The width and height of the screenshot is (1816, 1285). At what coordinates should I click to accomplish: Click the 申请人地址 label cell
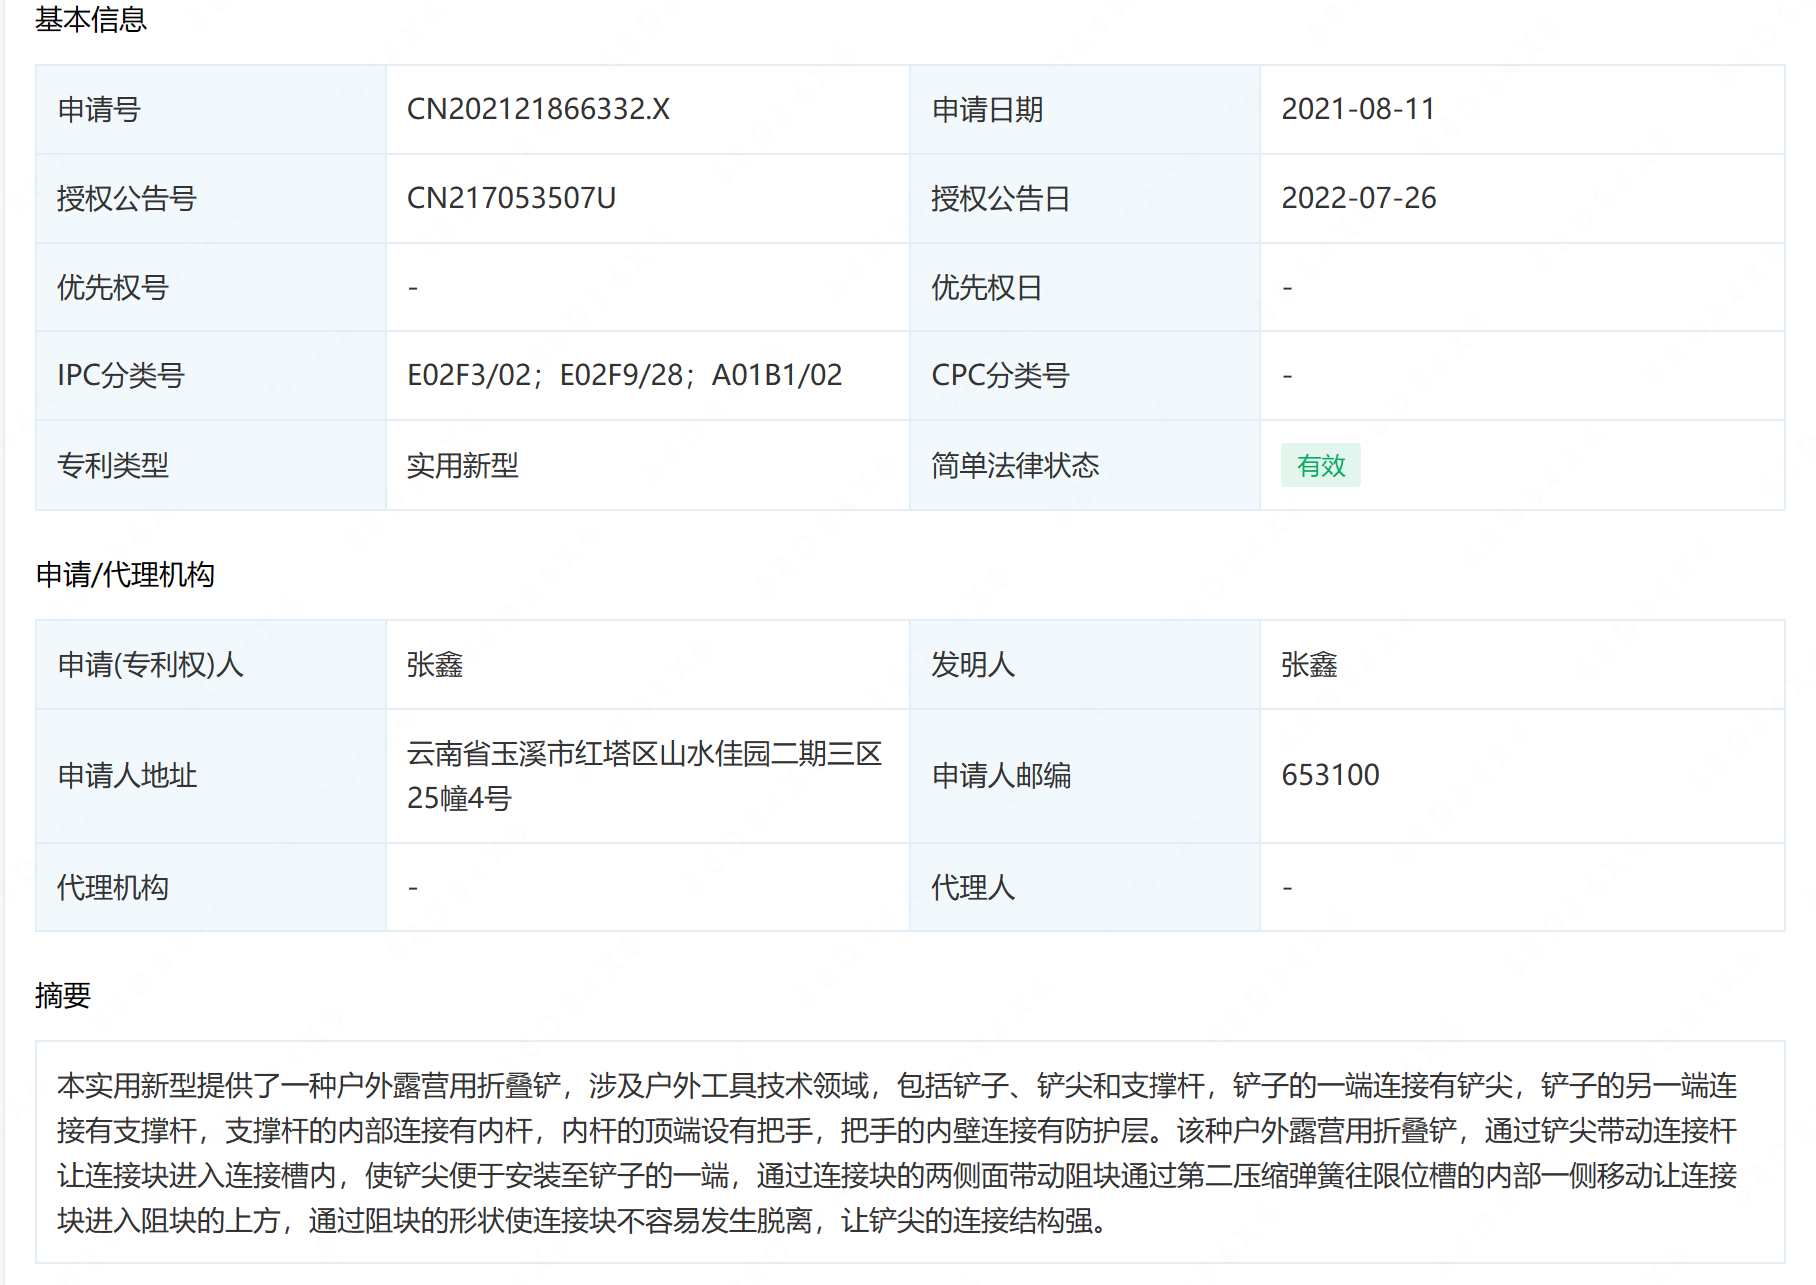211,776
